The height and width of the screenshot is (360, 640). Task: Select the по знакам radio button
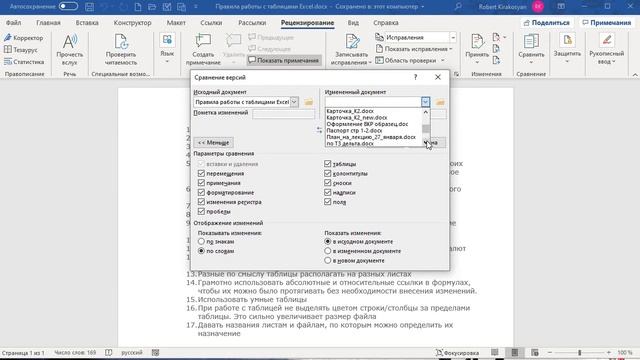coord(201,242)
